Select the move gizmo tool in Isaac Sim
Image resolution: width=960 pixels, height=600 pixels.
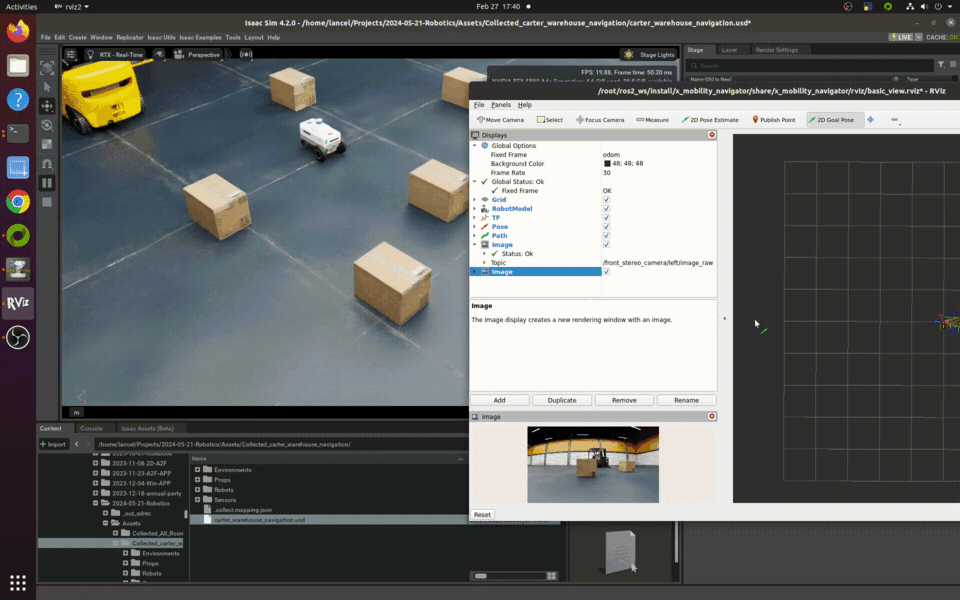[47, 105]
